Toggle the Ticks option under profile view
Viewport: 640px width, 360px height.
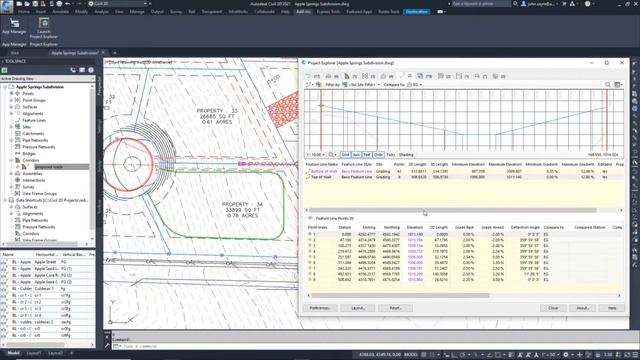click(391, 155)
